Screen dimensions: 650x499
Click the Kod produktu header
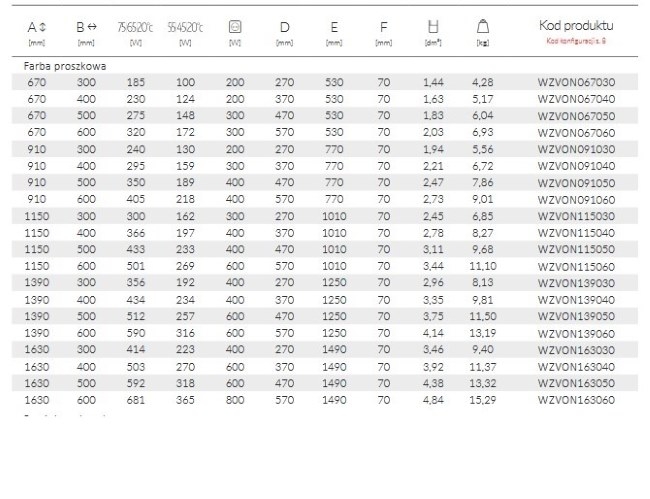click(x=576, y=26)
